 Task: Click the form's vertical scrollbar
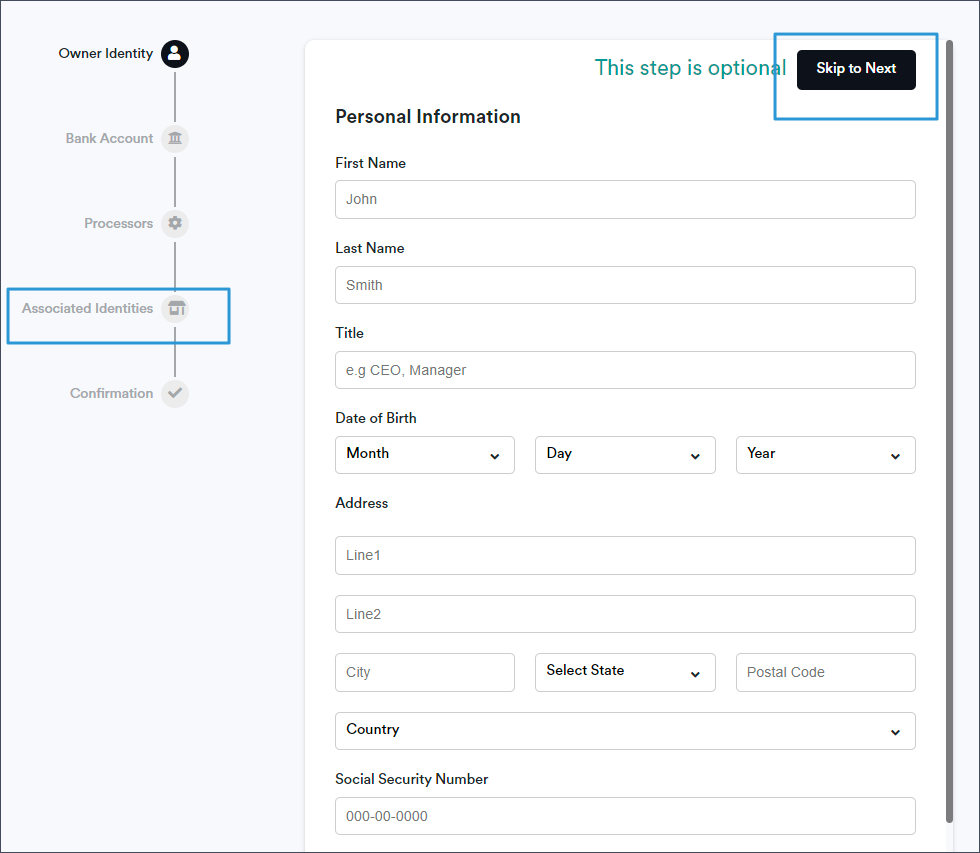pyautogui.click(x=949, y=431)
